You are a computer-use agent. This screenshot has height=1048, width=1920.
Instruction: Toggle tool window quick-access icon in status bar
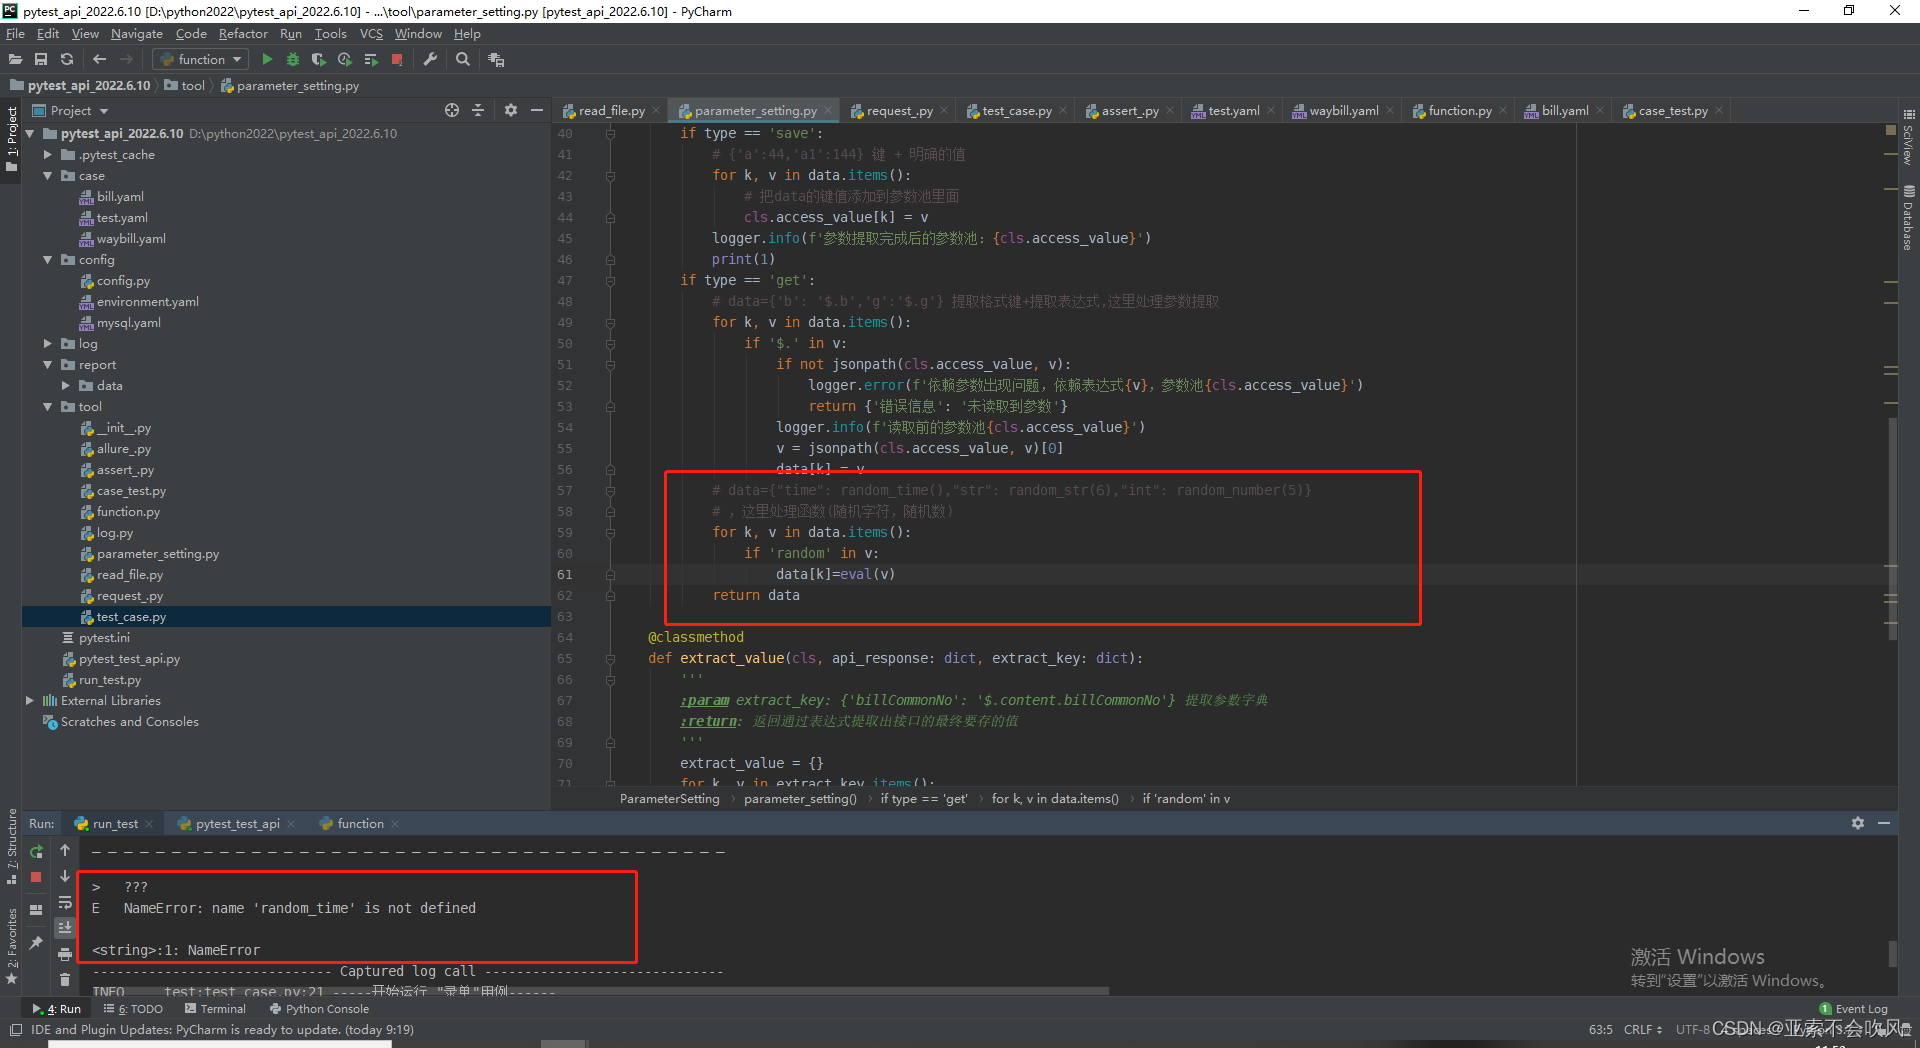click(x=16, y=1030)
